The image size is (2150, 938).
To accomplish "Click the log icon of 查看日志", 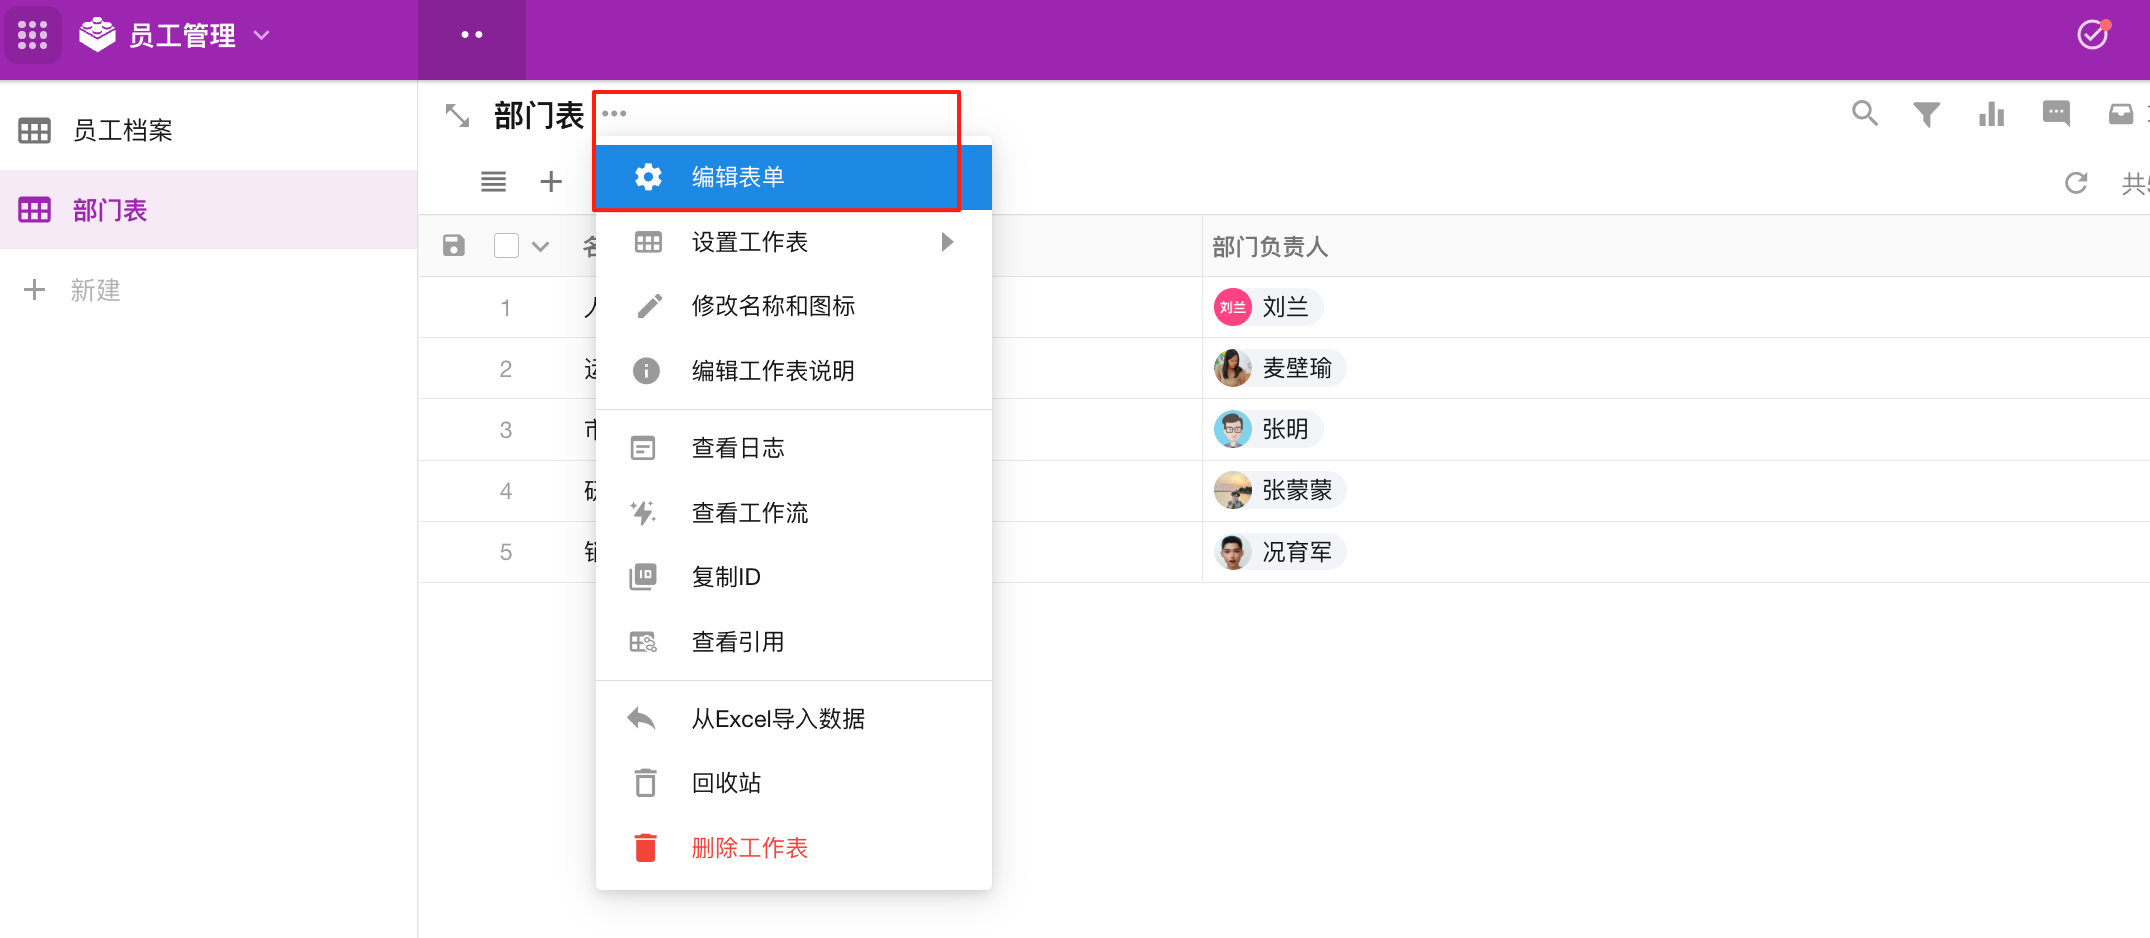I will coord(643,448).
